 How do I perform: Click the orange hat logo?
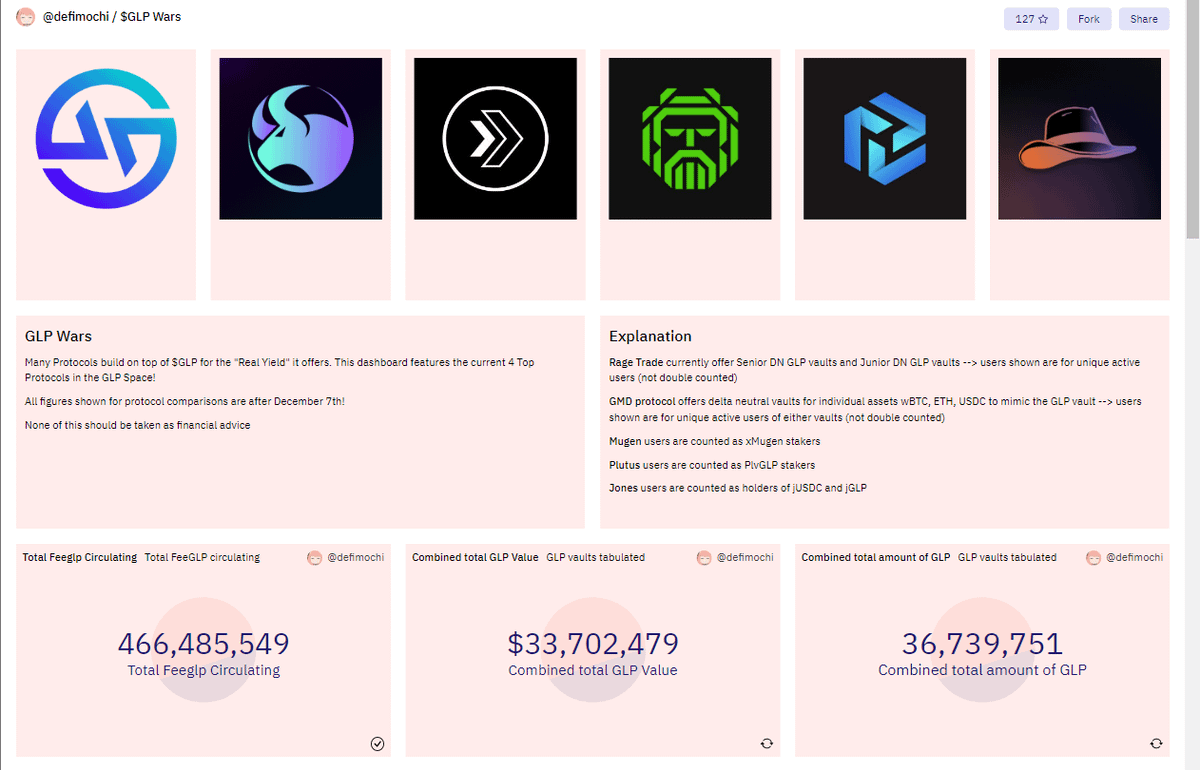pos(1079,139)
